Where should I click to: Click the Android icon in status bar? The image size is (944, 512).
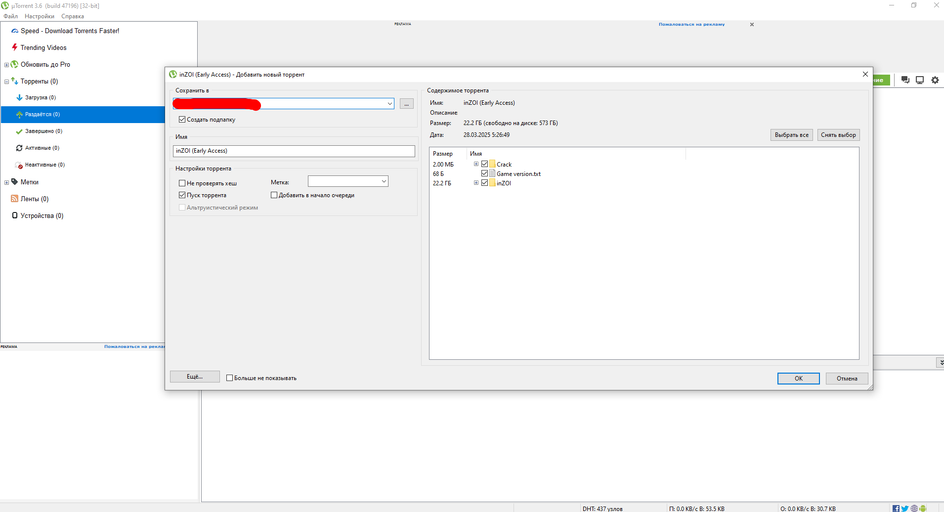tap(923, 509)
